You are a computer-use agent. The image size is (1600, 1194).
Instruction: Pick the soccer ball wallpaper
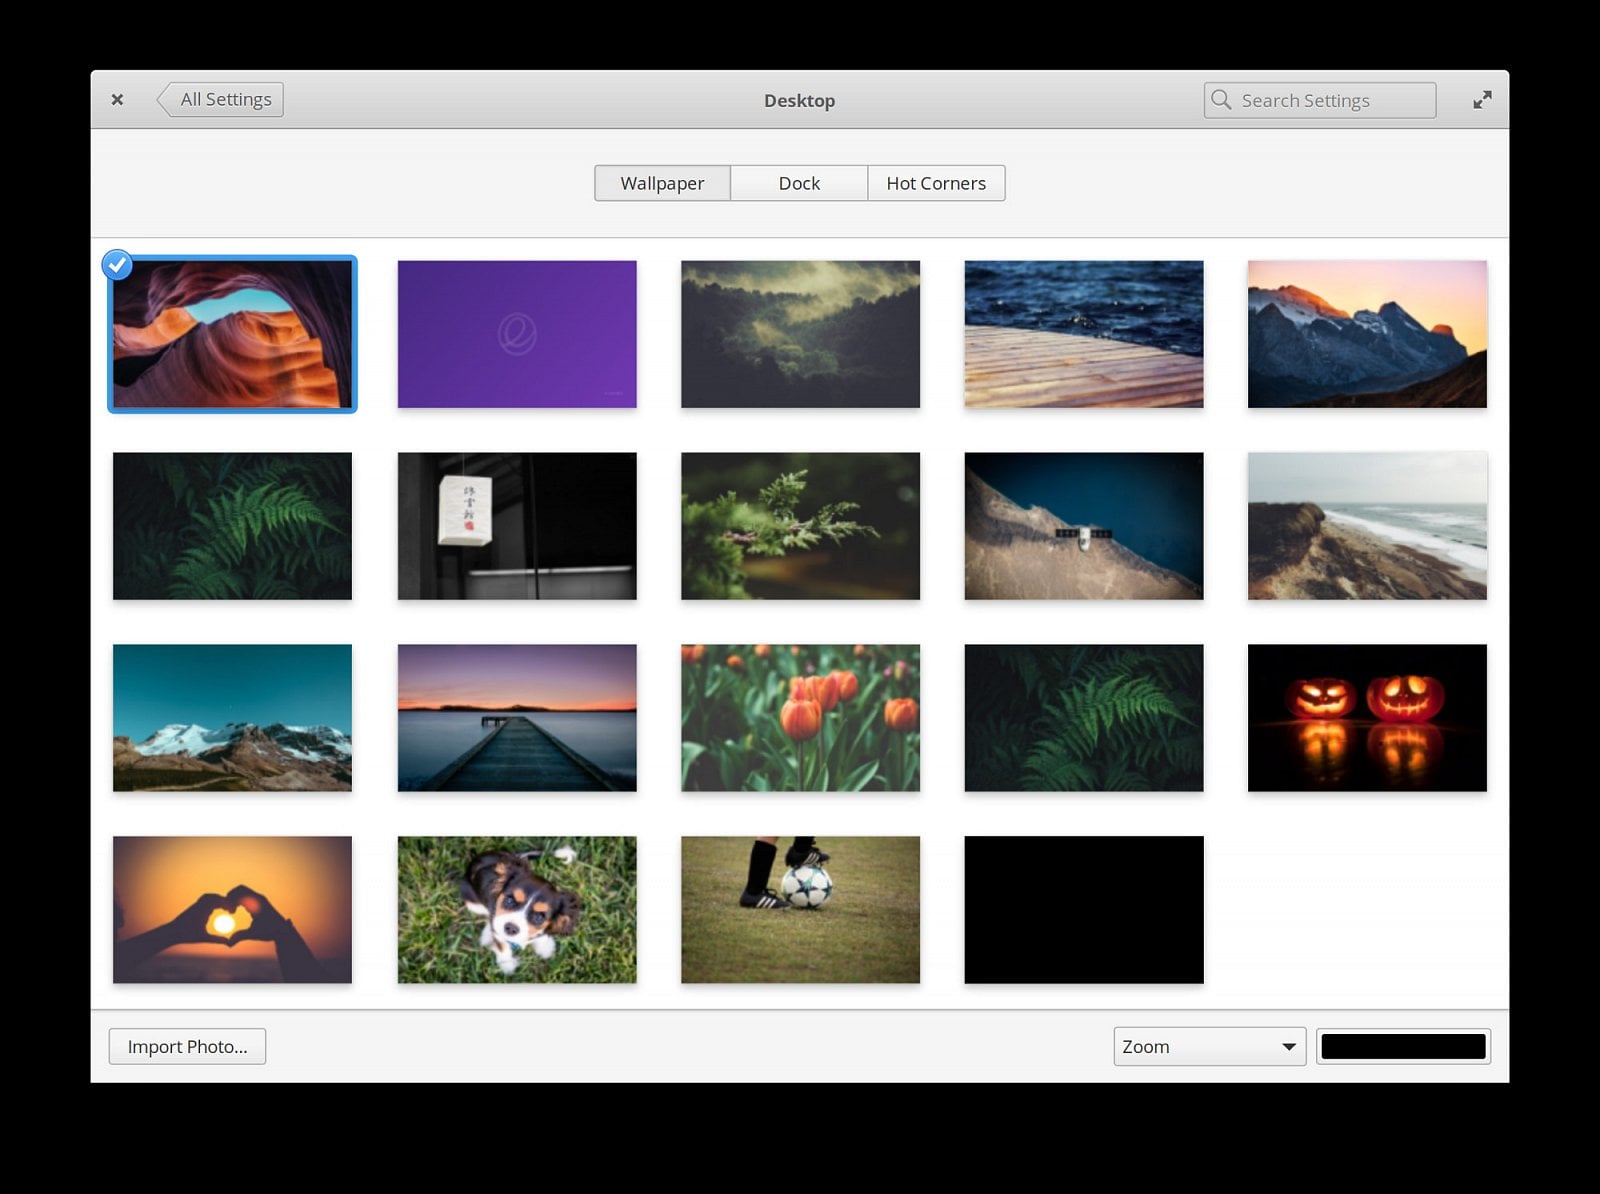800,910
